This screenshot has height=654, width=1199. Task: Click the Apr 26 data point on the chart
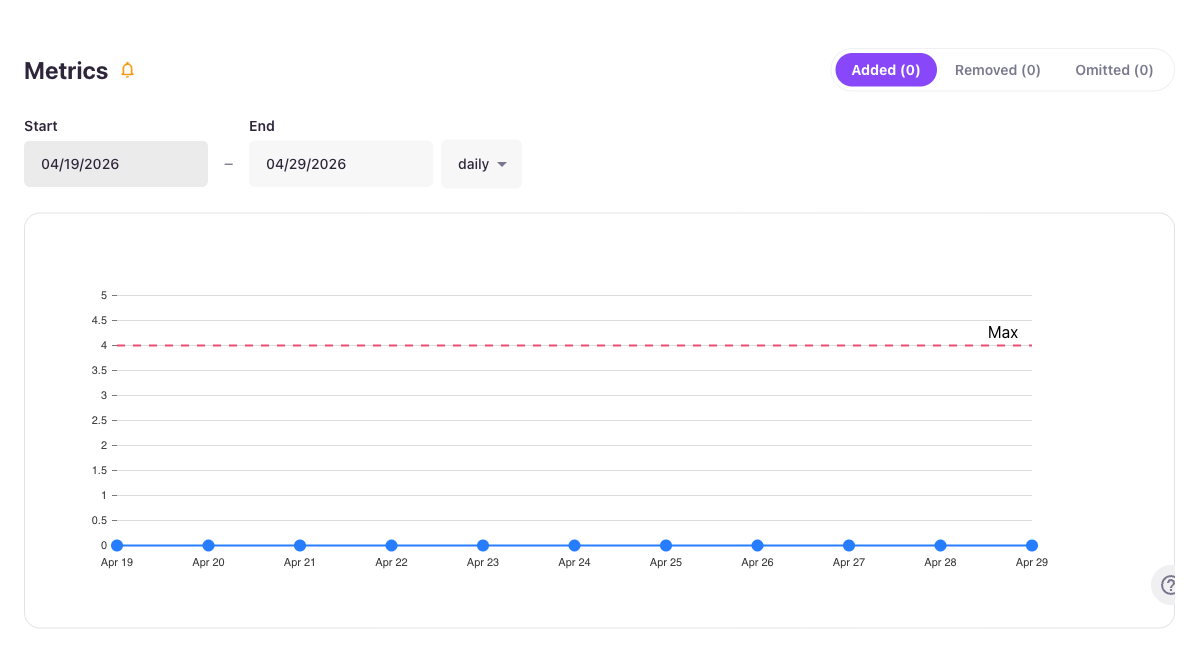point(757,545)
